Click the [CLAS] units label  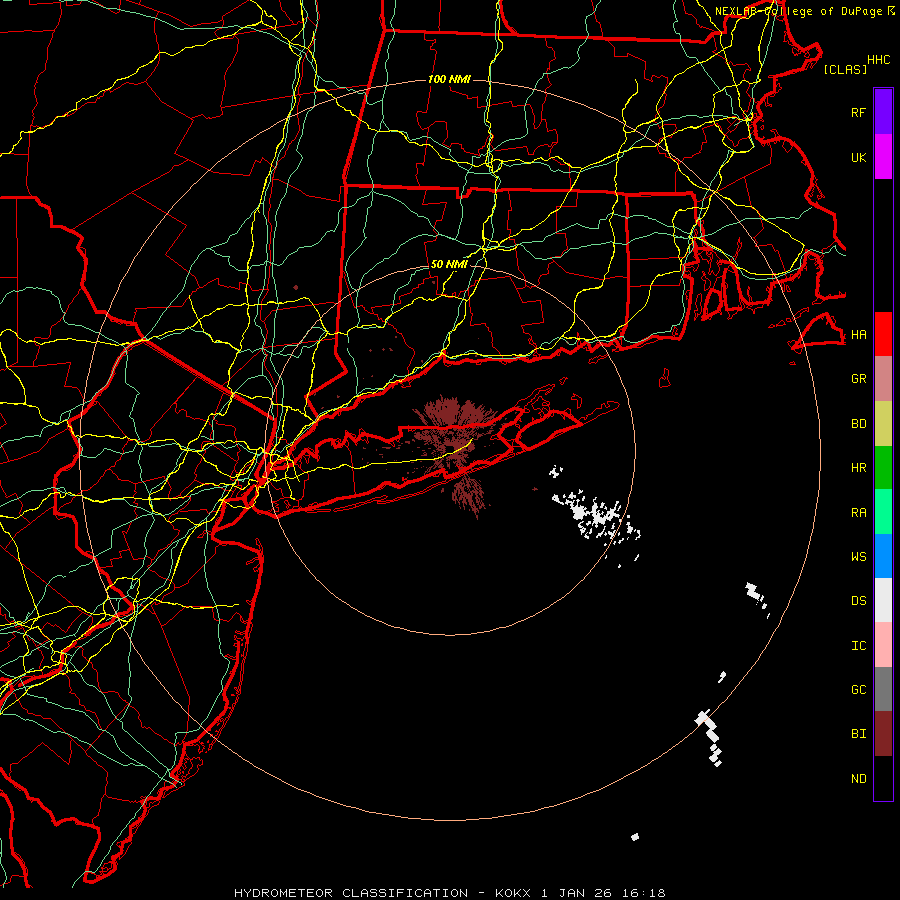[845, 69]
